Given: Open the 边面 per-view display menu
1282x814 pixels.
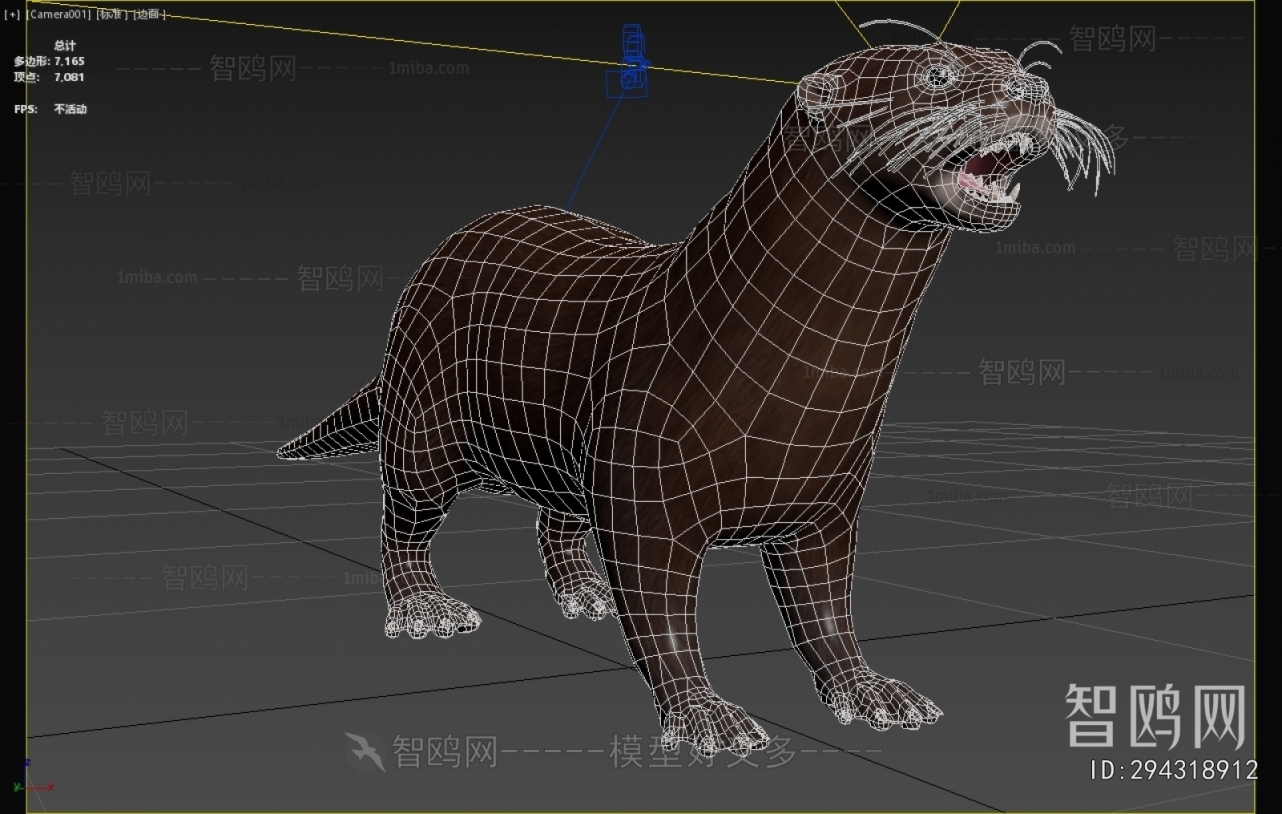Looking at the screenshot, I should click(149, 15).
